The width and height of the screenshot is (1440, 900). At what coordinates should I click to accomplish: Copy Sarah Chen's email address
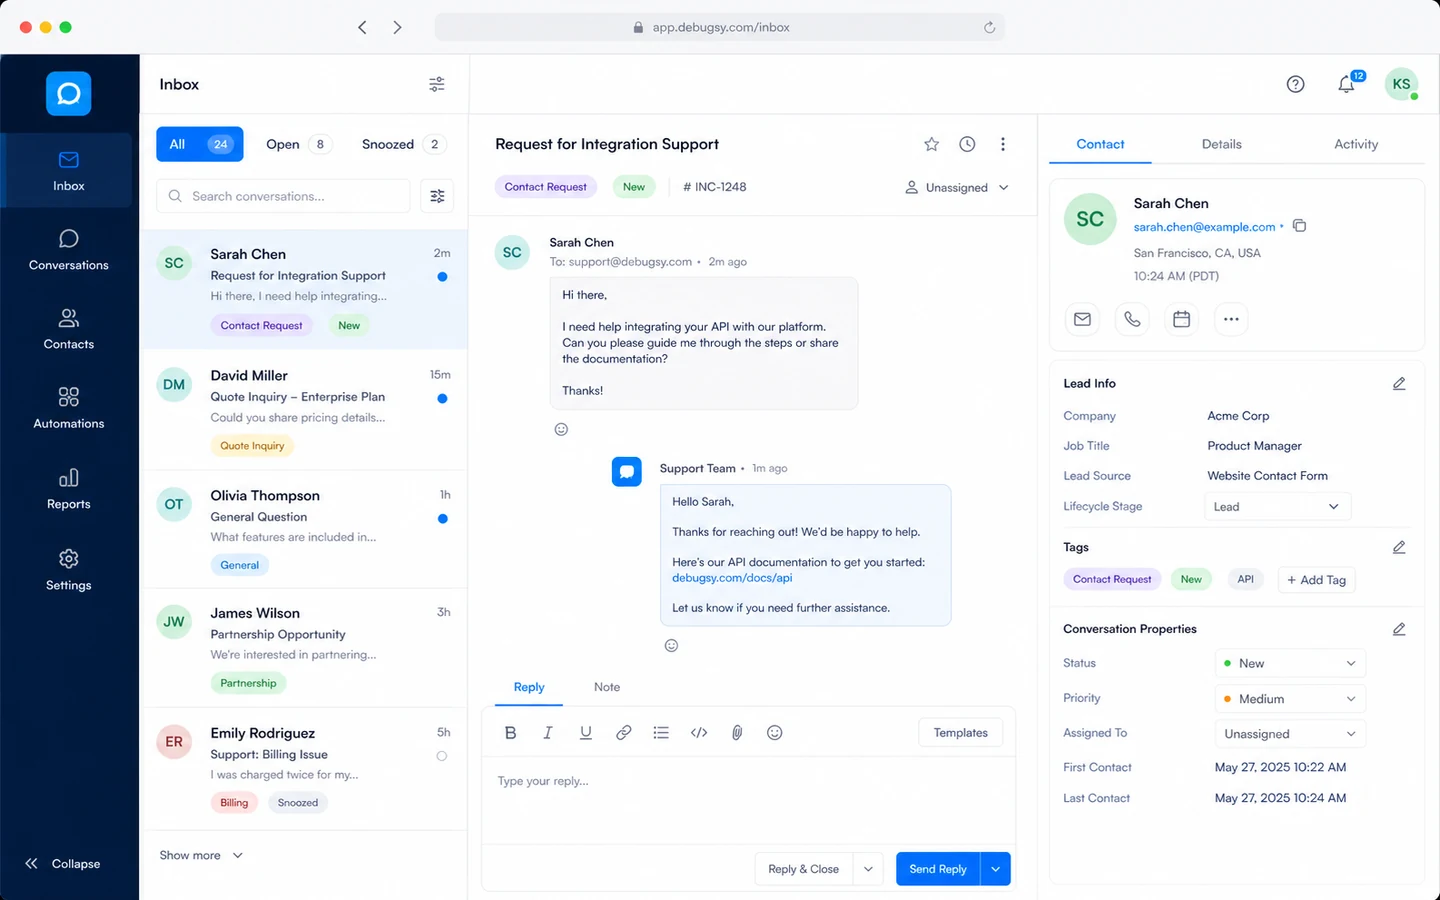pos(1299,226)
